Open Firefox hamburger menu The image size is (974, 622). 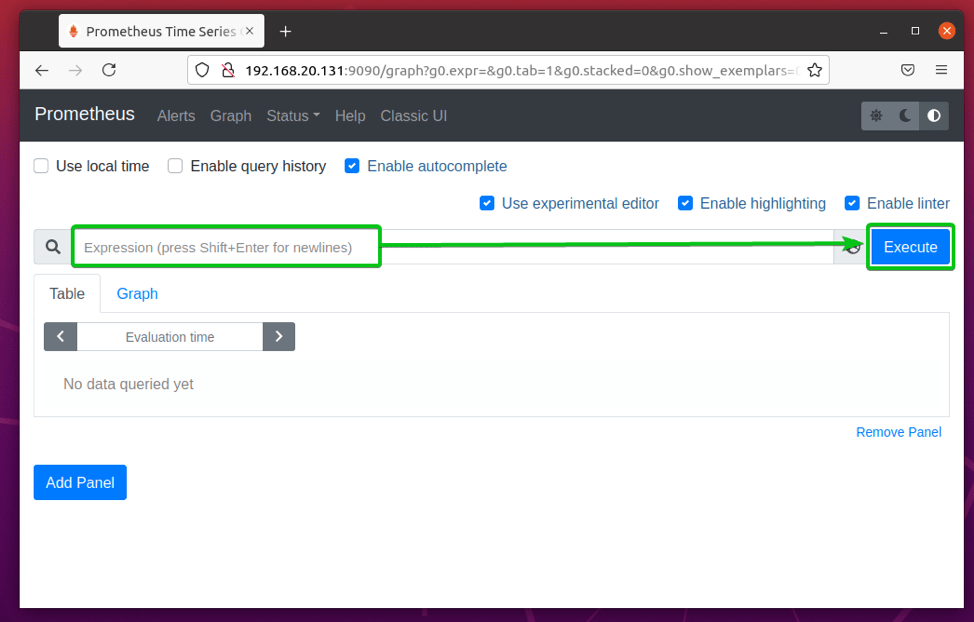[x=941, y=70]
